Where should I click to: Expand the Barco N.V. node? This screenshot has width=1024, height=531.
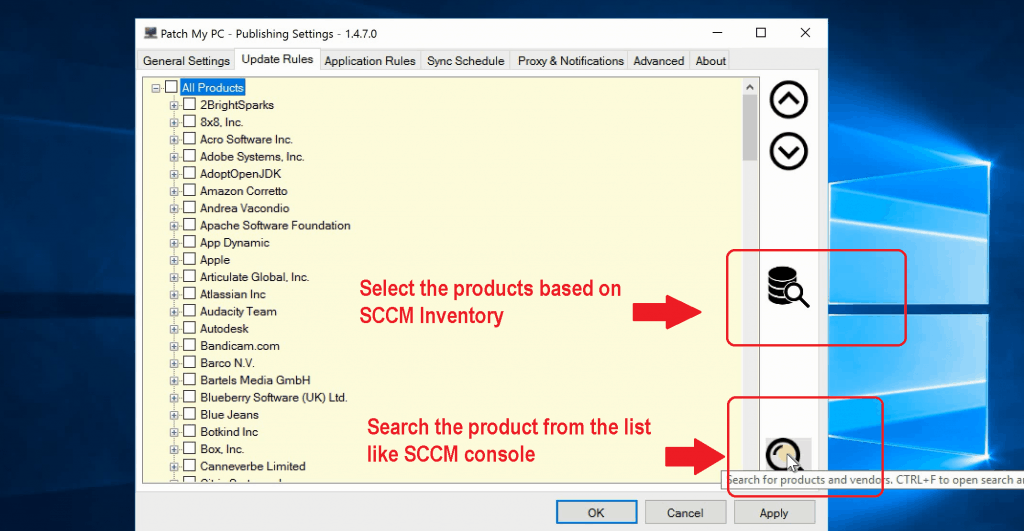point(174,364)
